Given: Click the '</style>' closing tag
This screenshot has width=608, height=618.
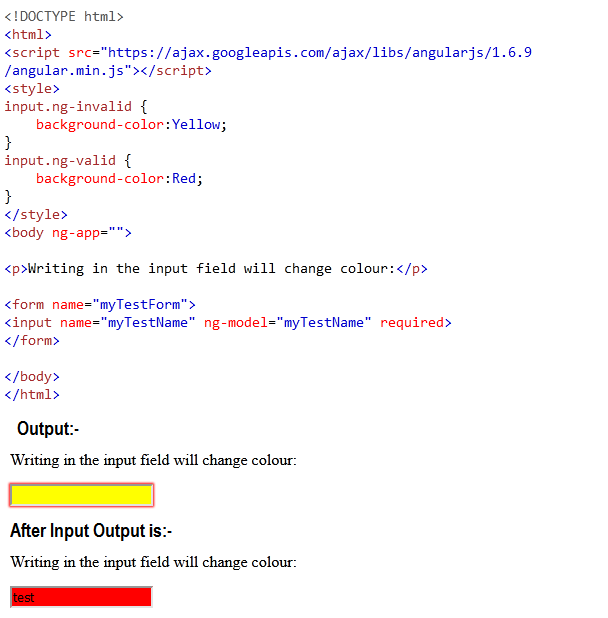Looking at the screenshot, I should coord(36,215).
